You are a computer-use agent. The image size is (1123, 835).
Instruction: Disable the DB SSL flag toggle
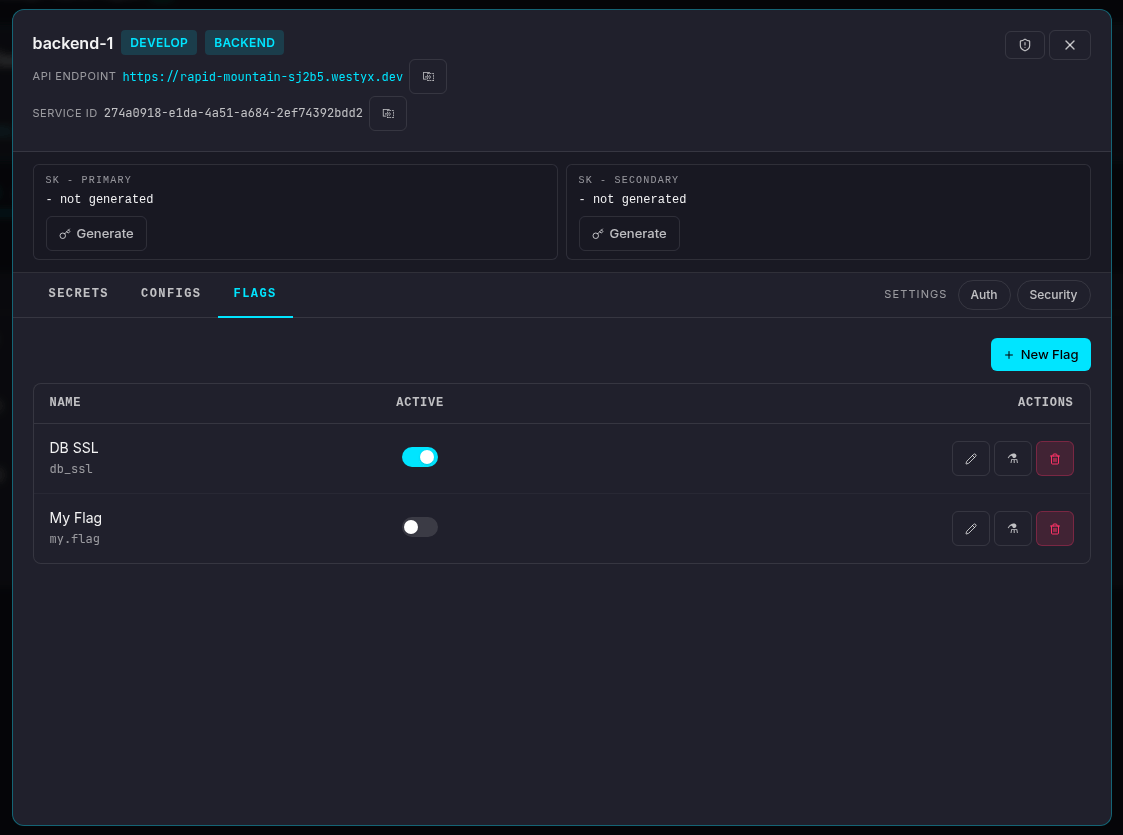click(x=420, y=457)
